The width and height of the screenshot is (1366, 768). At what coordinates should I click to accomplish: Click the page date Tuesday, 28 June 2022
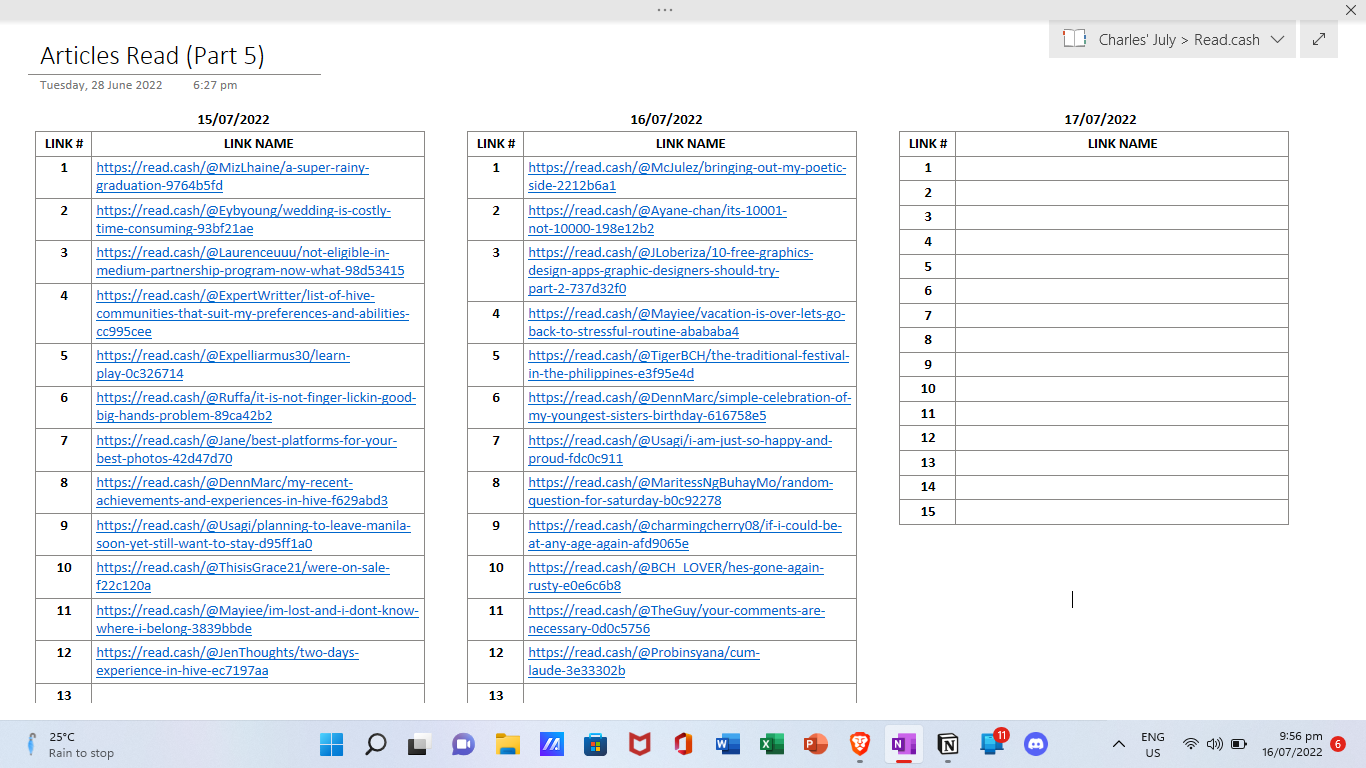point(101,85)
